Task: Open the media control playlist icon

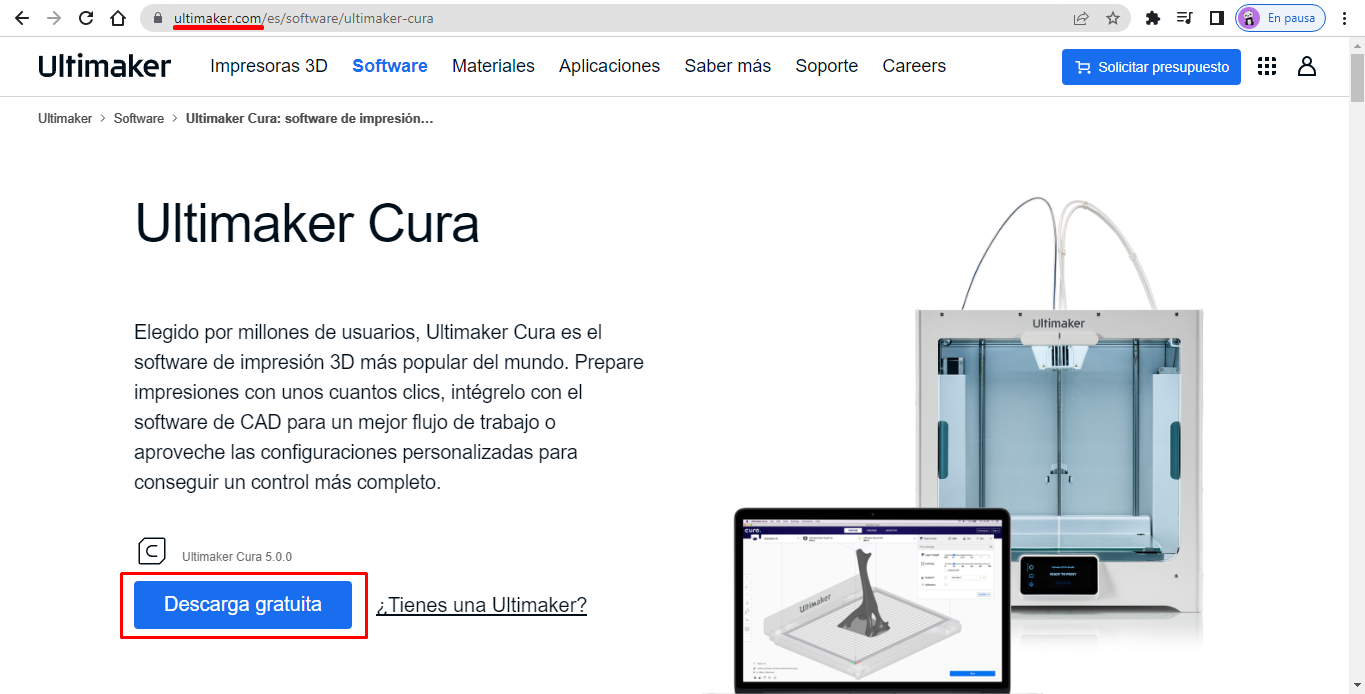Action: pyautogui.click(x=1185, y=18)
